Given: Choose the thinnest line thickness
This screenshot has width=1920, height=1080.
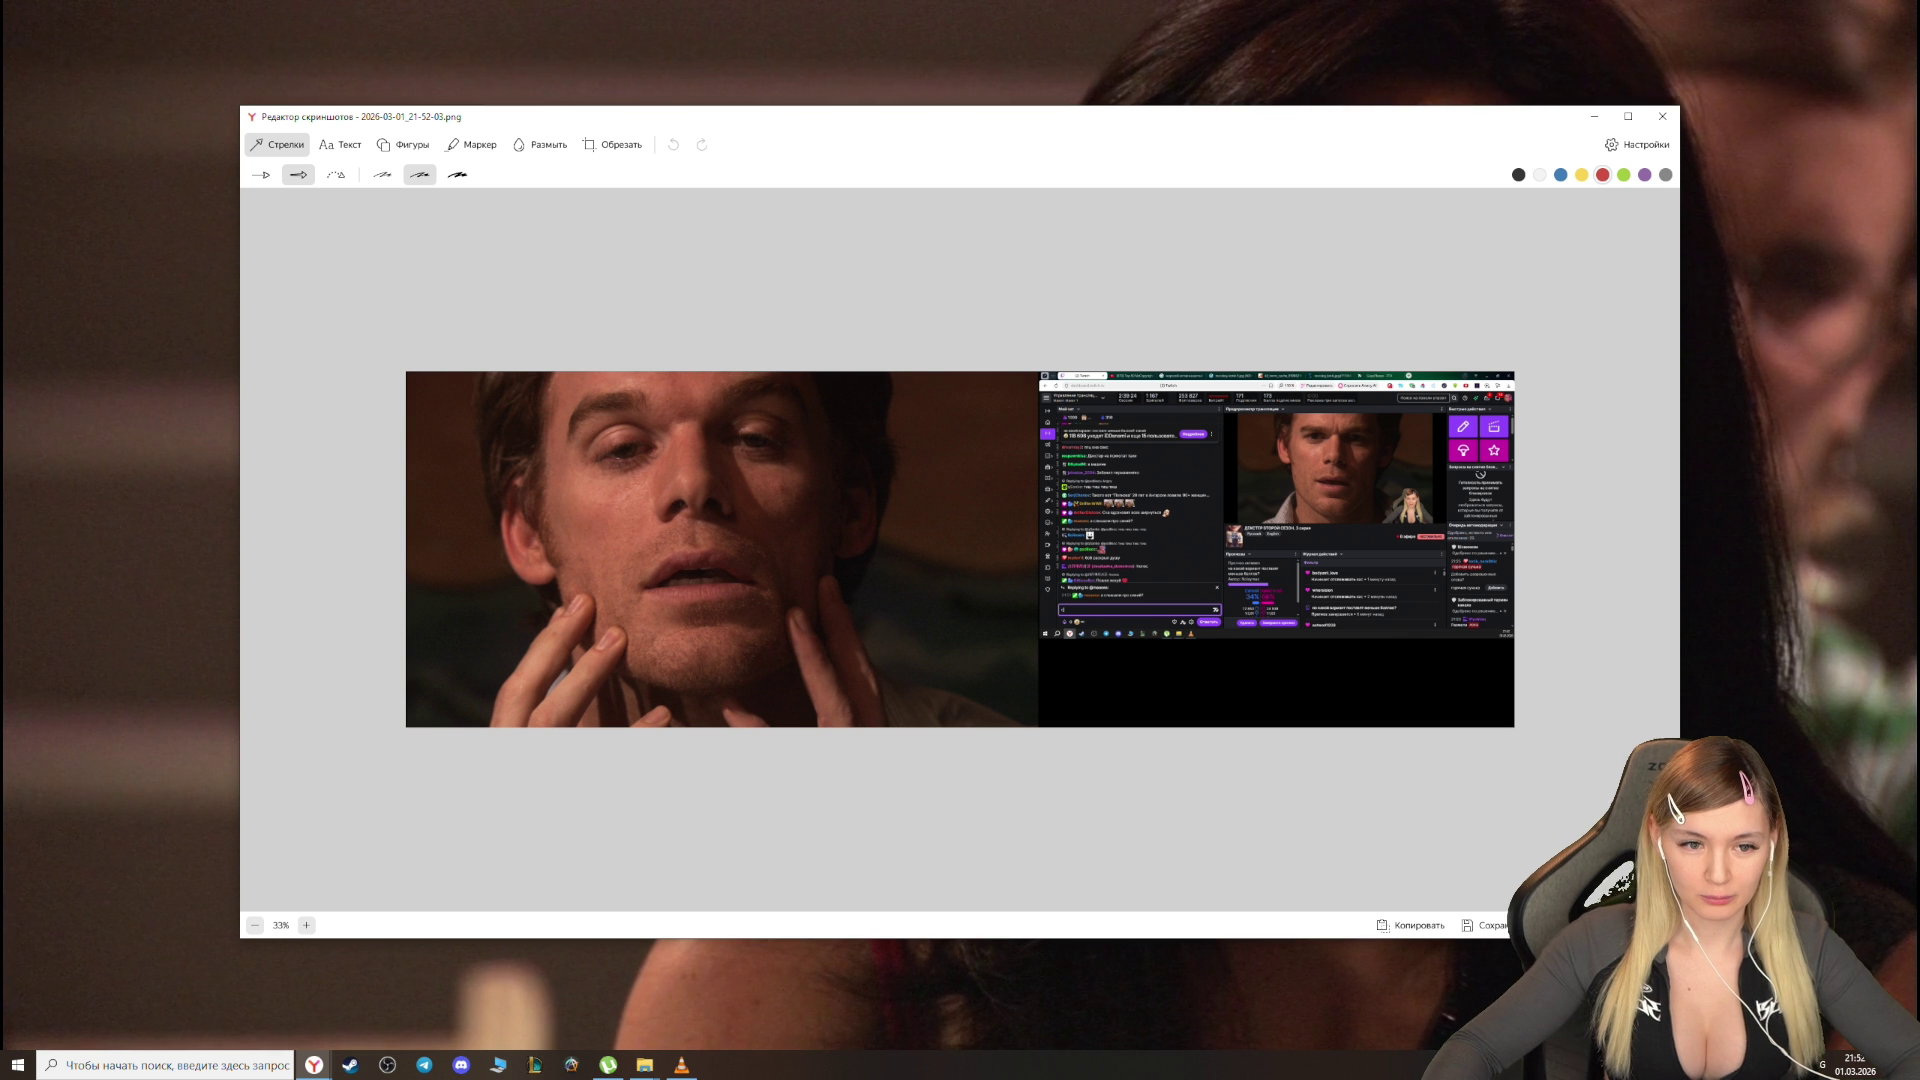Looking at the screenshot, I should [x=382, y=175].
